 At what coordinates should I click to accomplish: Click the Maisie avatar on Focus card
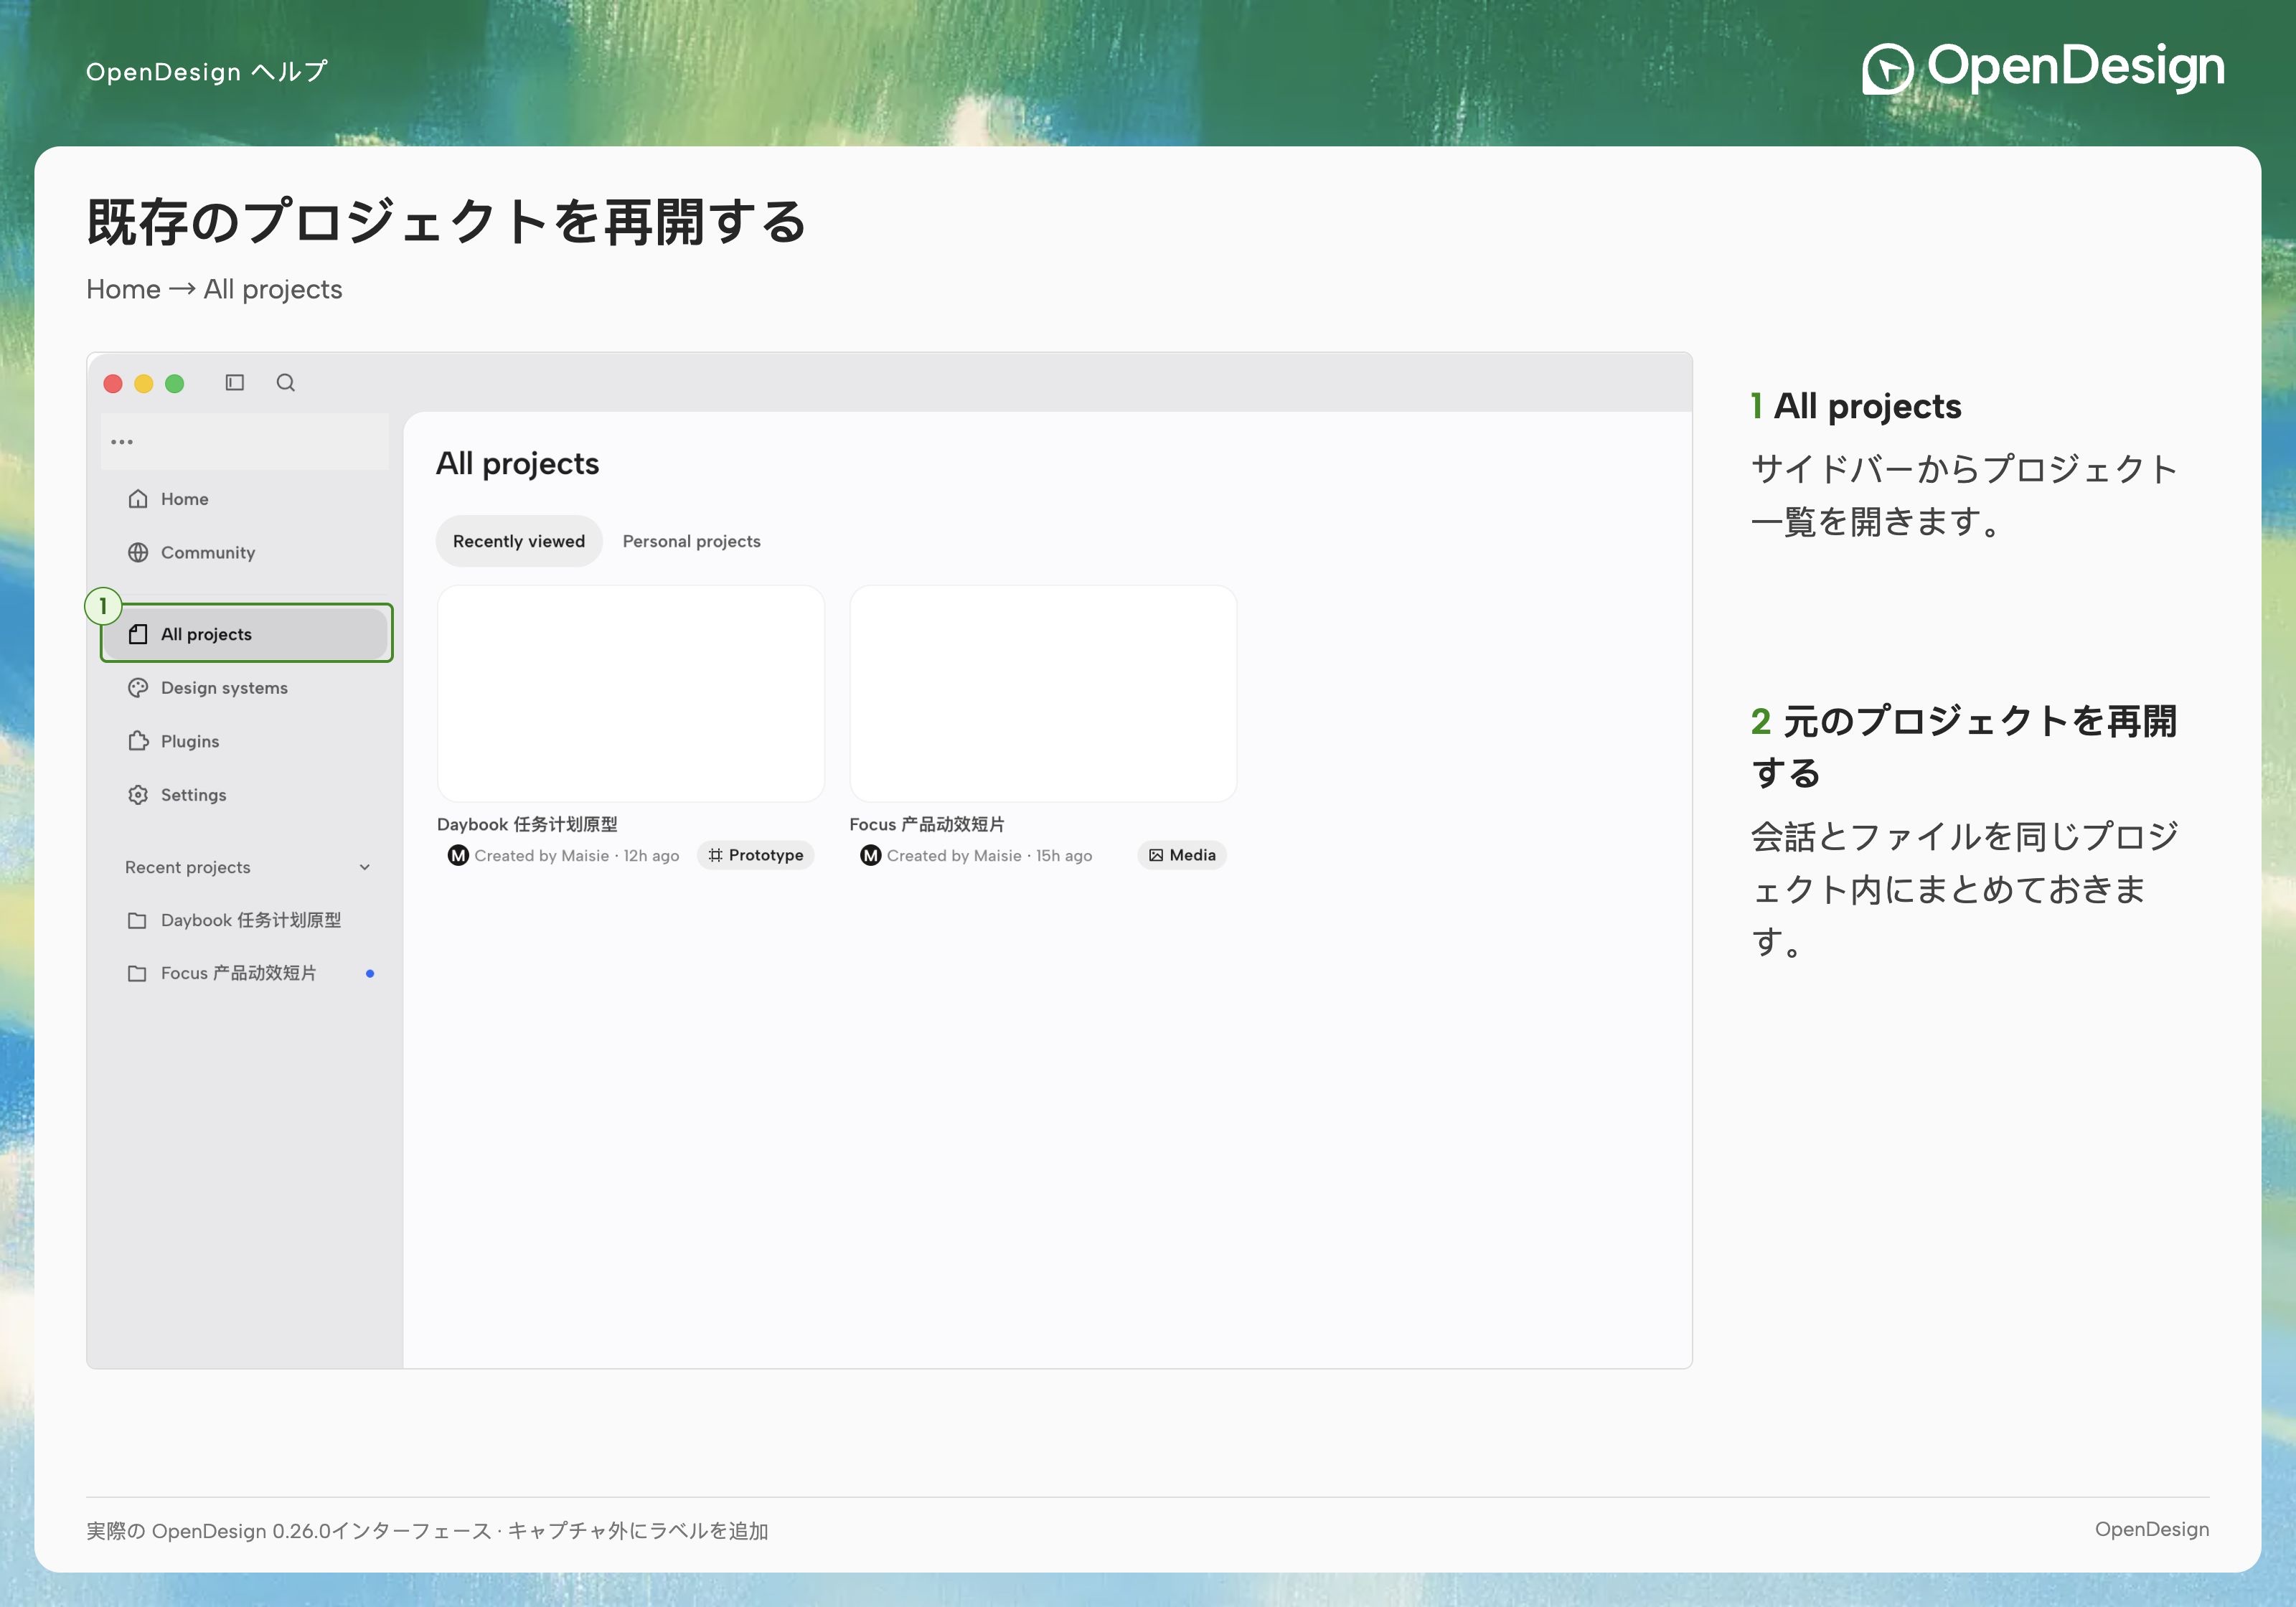tap(871, 855)
